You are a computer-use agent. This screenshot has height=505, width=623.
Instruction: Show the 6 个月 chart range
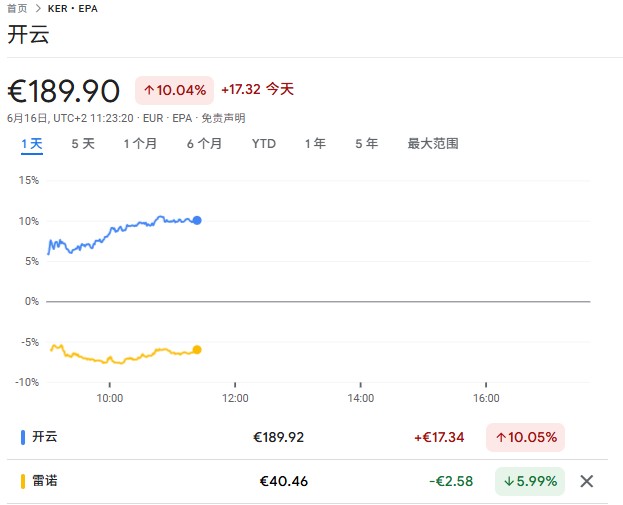click(204, 144)
